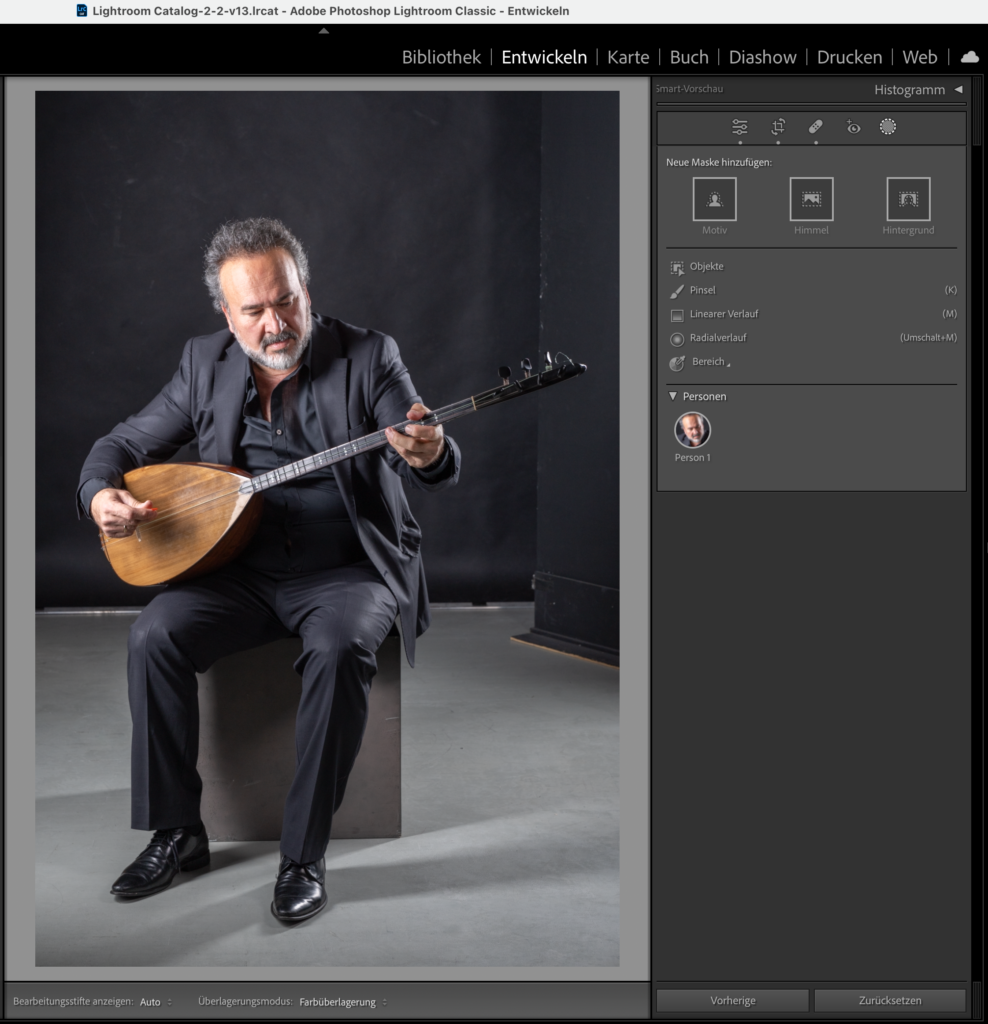Open Bearbeitungsstifte anzeigen Auto dropdown
Image resolution: width=988 pixels, height=1024 pixels.
pyautogui.click(x=155, y=1002)
